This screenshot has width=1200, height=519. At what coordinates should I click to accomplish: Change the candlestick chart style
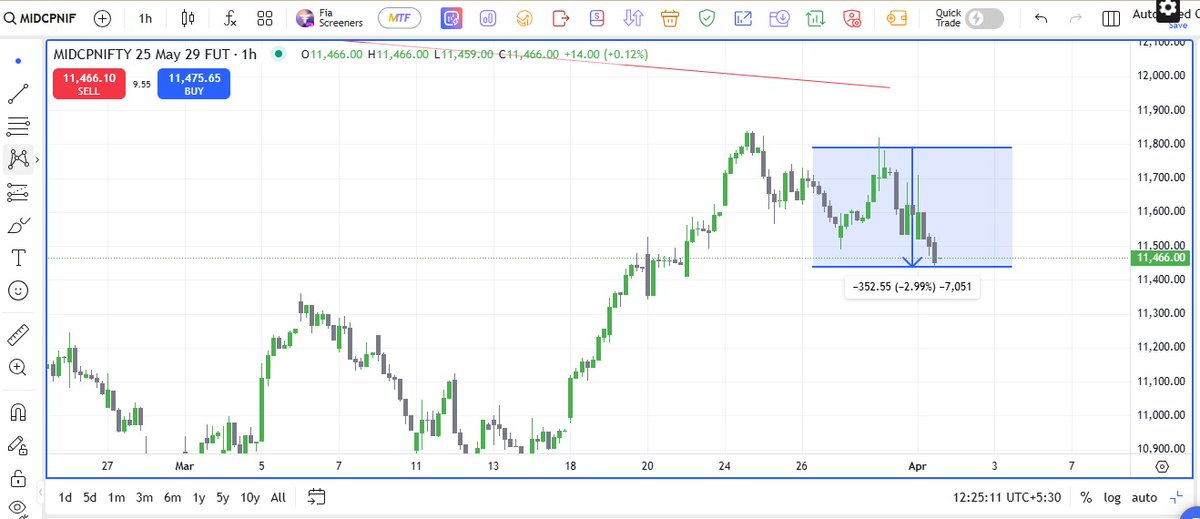(188, 18)
